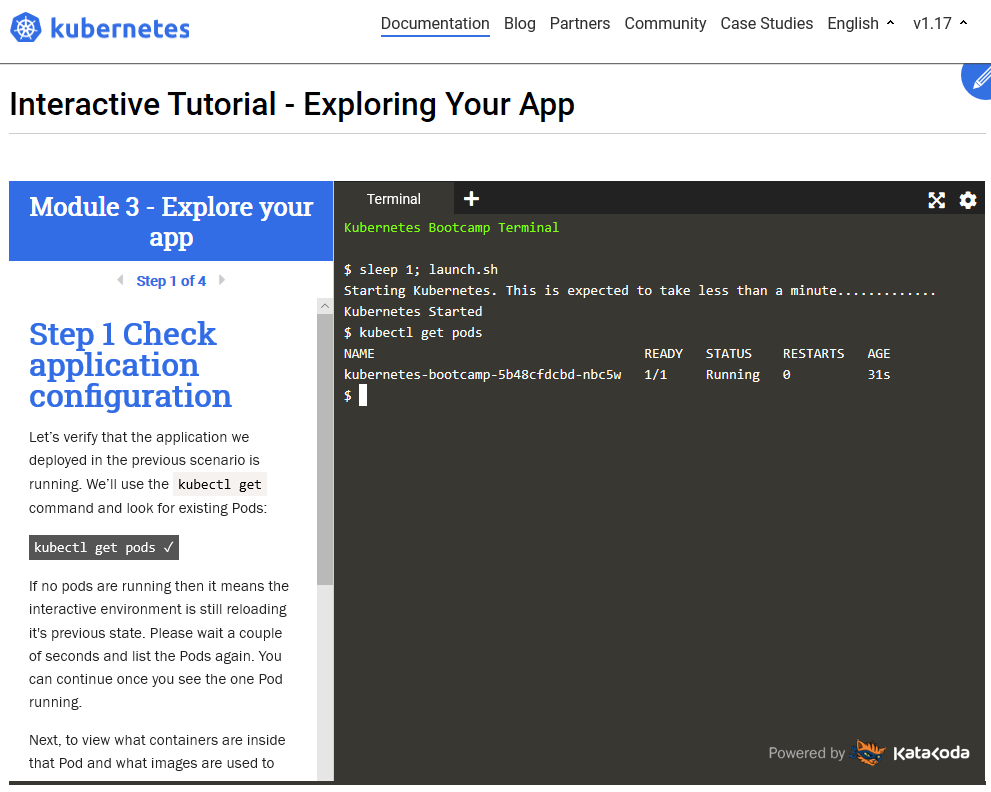Run the kubectl get pods command snippet
This screenshot has width=991, height=792.
point(104,548)
